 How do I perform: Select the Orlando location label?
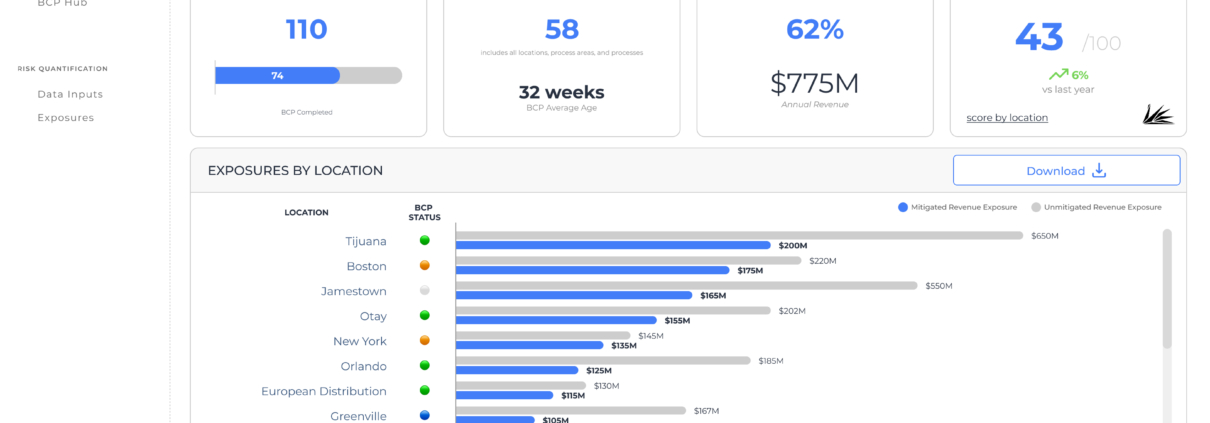(x=364, y=366)
